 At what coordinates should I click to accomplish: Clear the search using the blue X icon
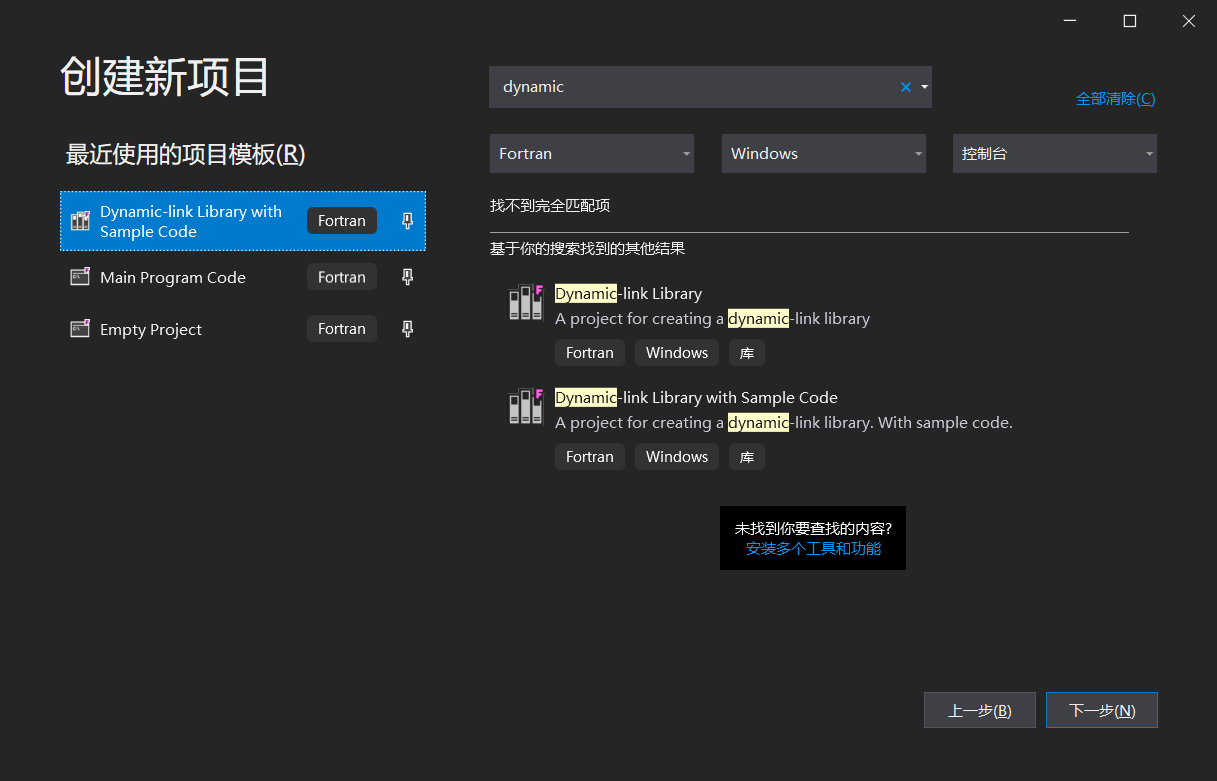coord(905,87)
